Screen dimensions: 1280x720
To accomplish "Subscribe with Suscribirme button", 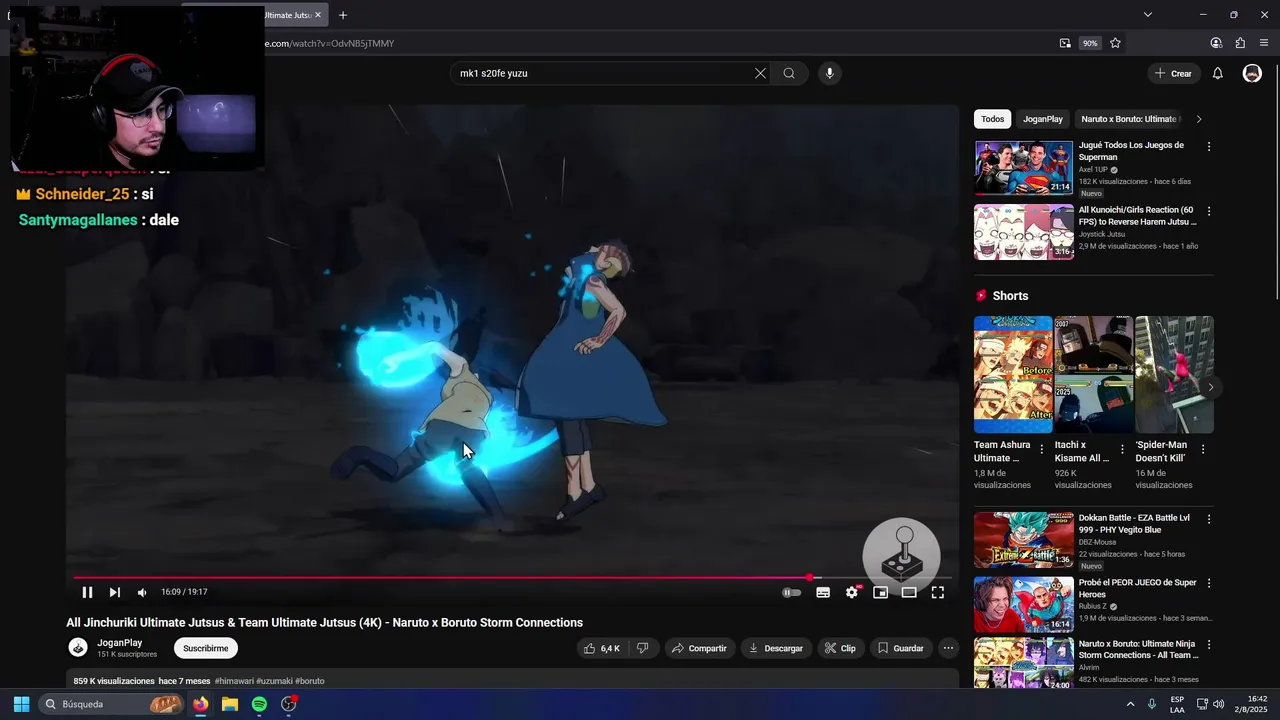I will [205, 648].
